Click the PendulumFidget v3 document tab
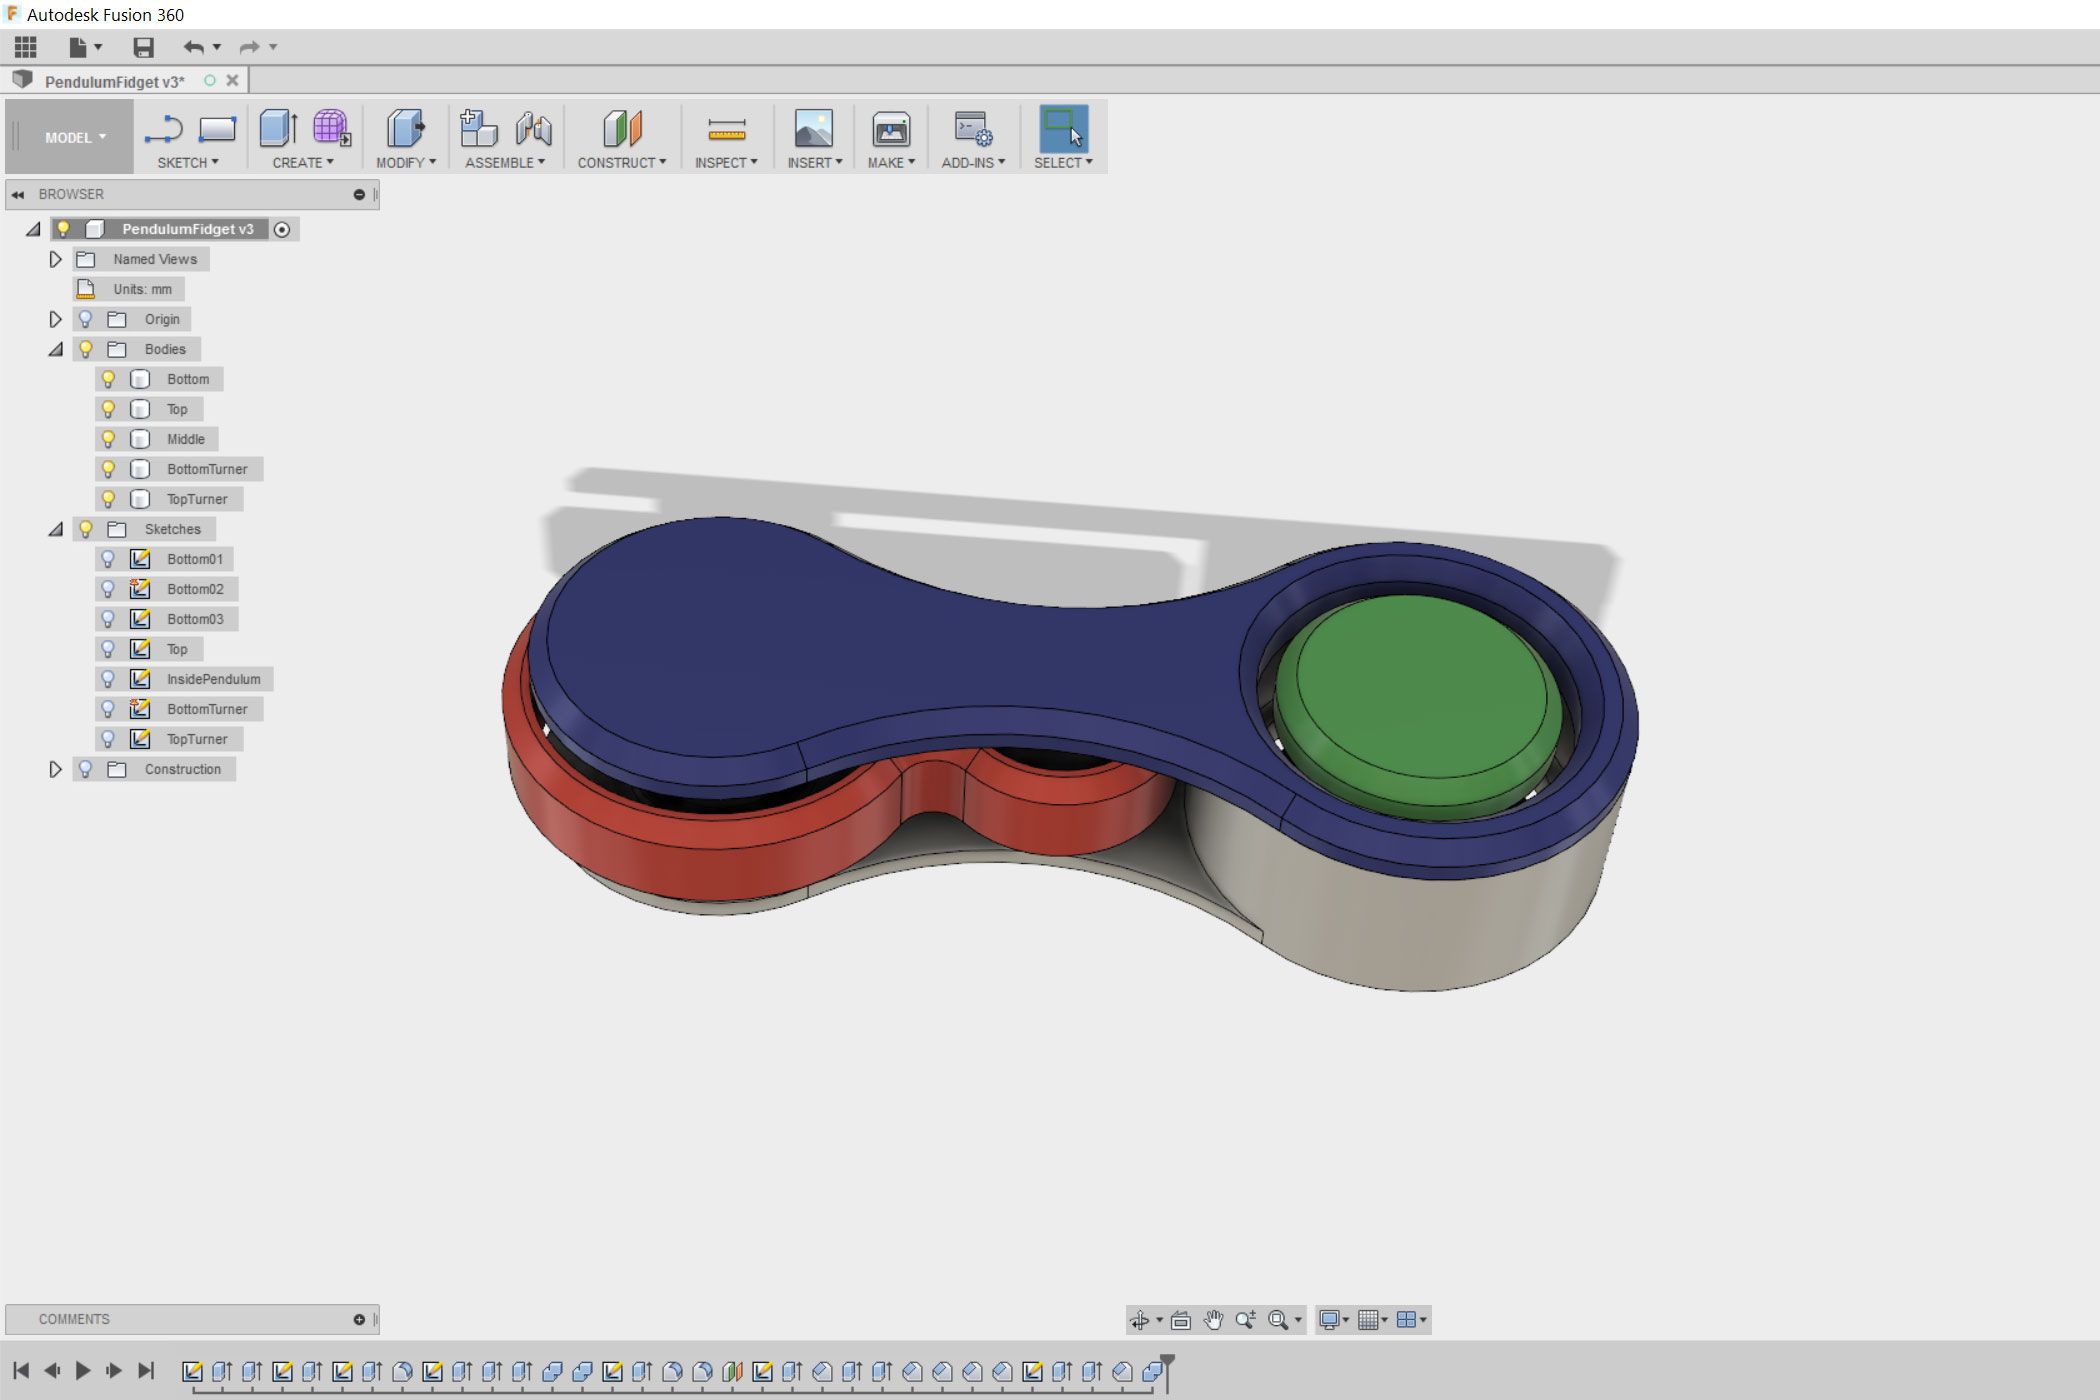Viewport: 2100px width, 1400px height. [x=114, y=81]
